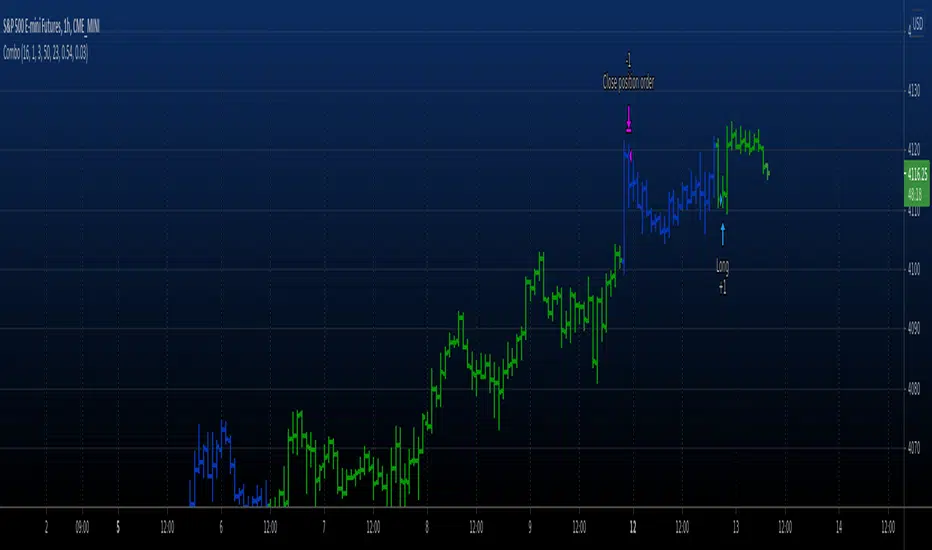Click the 4070 price axis label

(914, 448)
